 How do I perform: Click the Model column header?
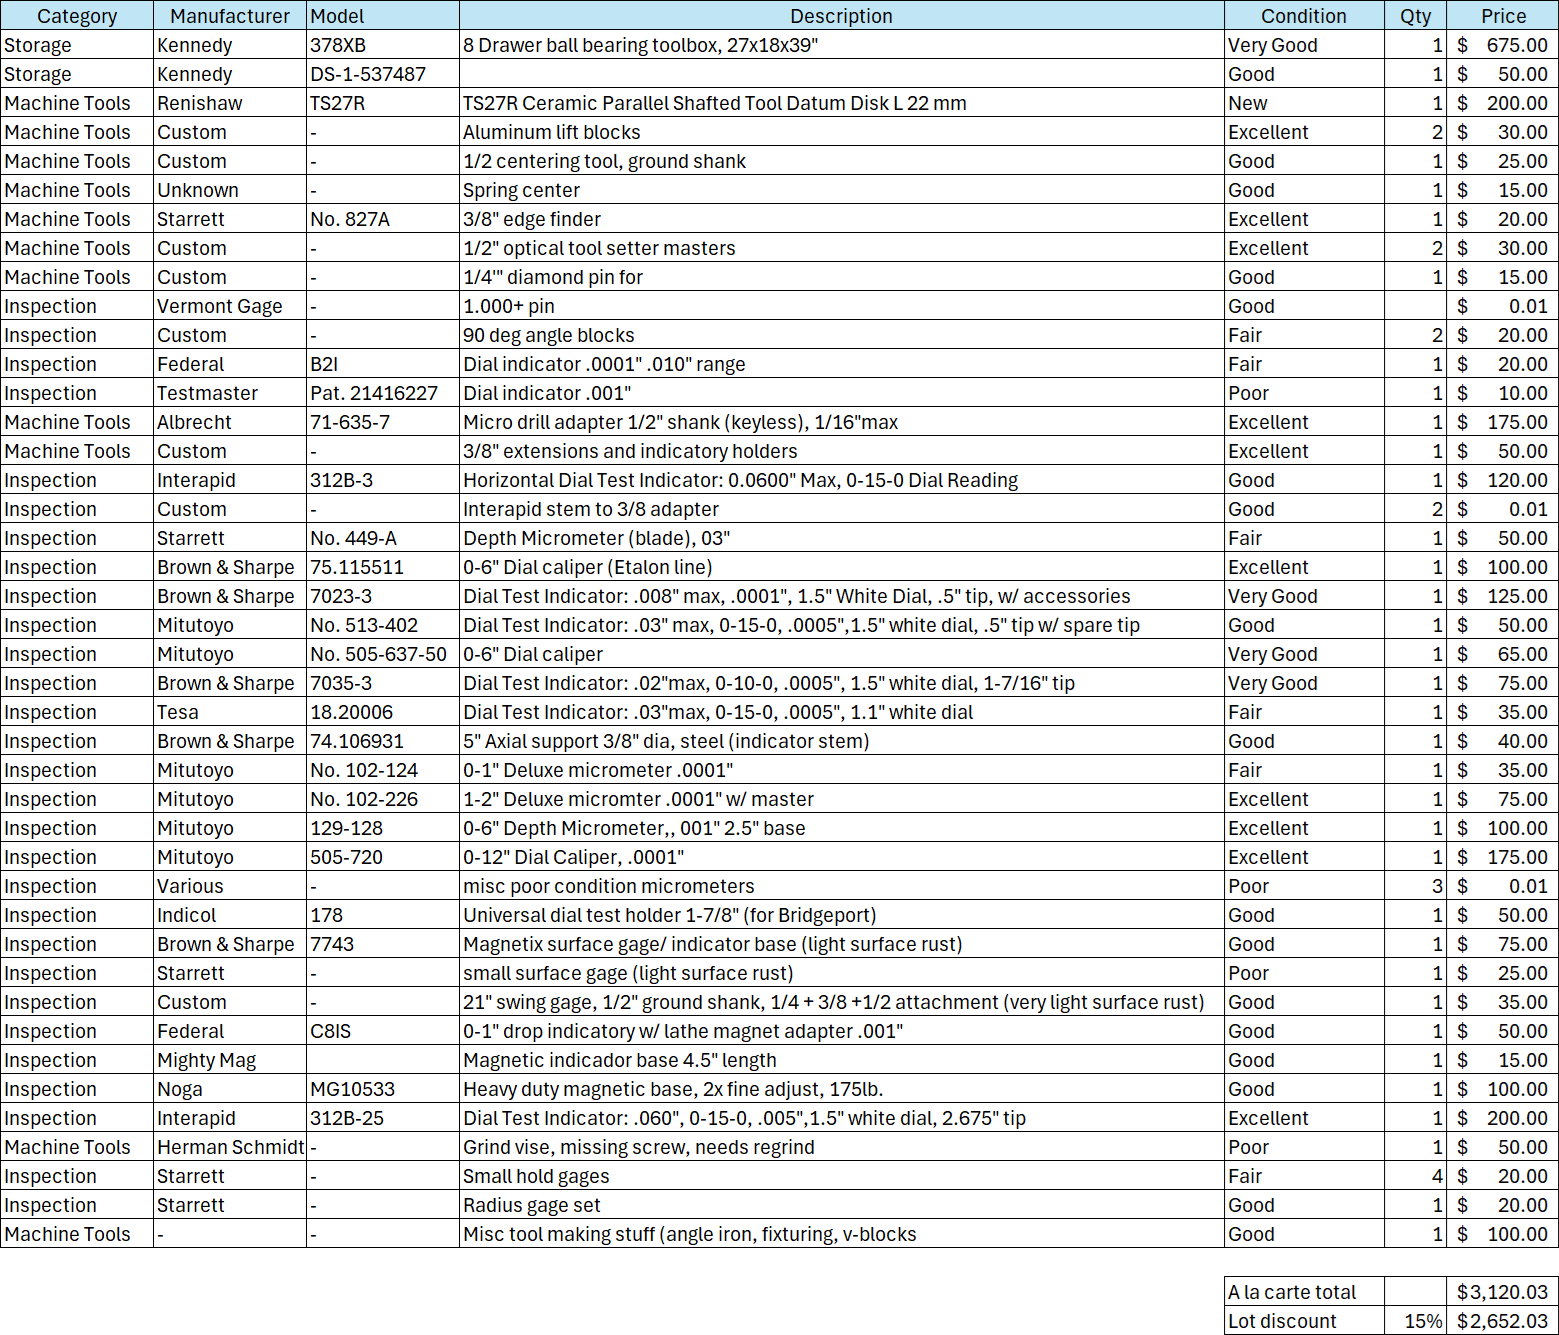tap(383, 16)
